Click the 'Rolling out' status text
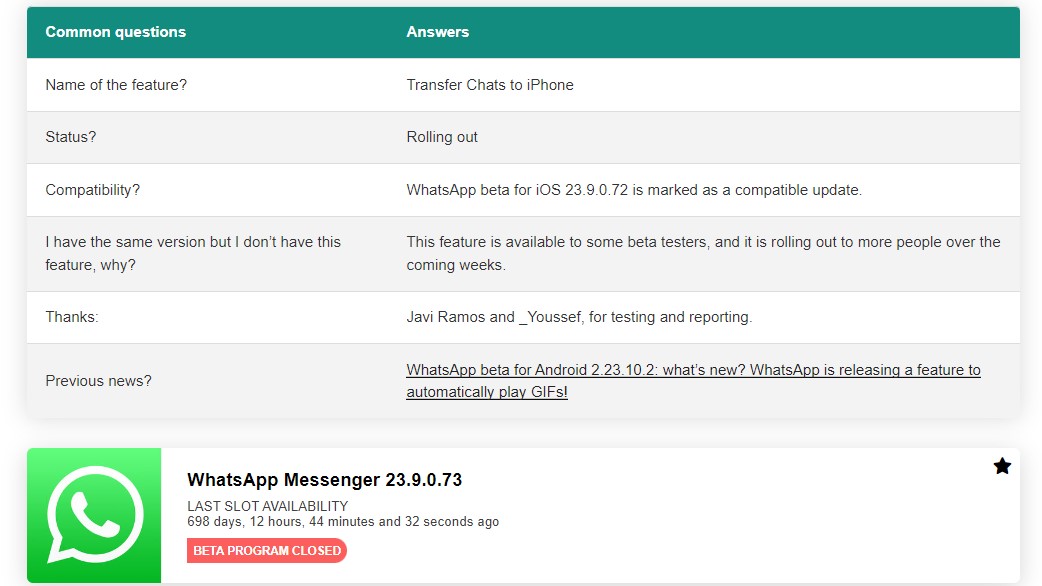Screen dimensions: 1042x586 click(442, 137)
